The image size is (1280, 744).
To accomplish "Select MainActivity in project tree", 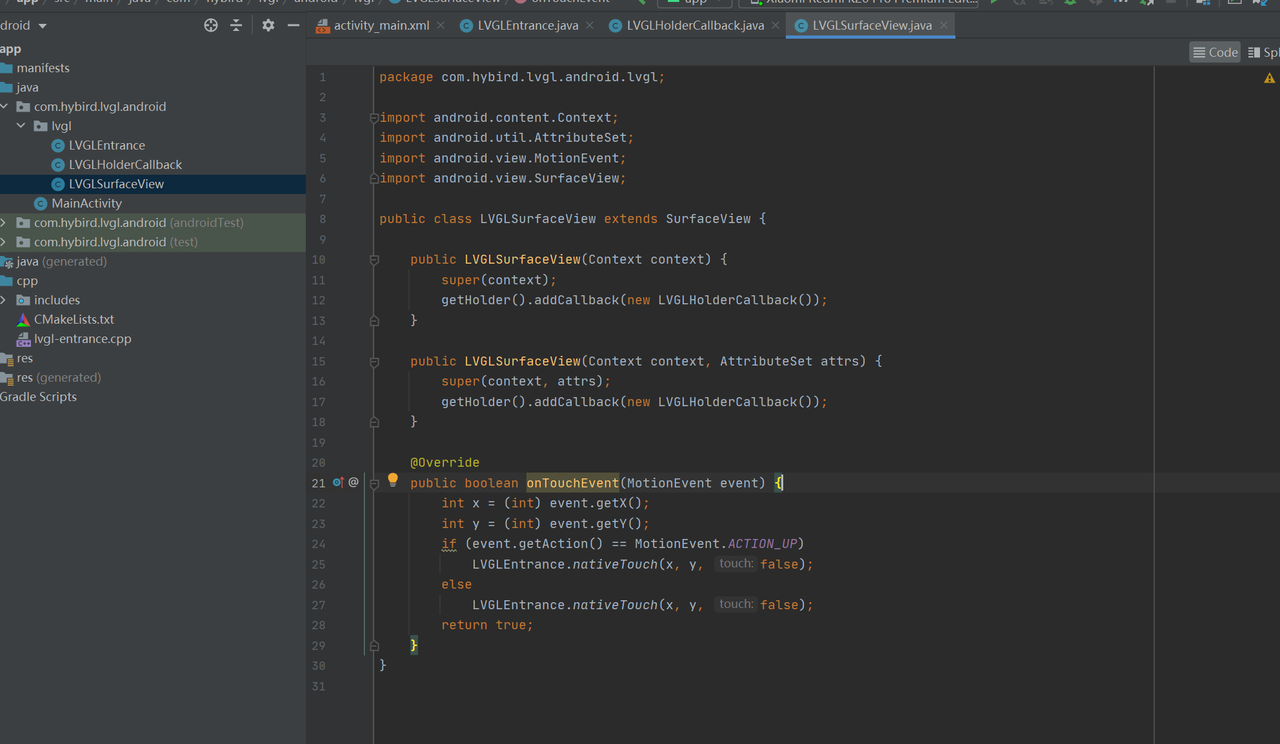I will pos(87,203).
